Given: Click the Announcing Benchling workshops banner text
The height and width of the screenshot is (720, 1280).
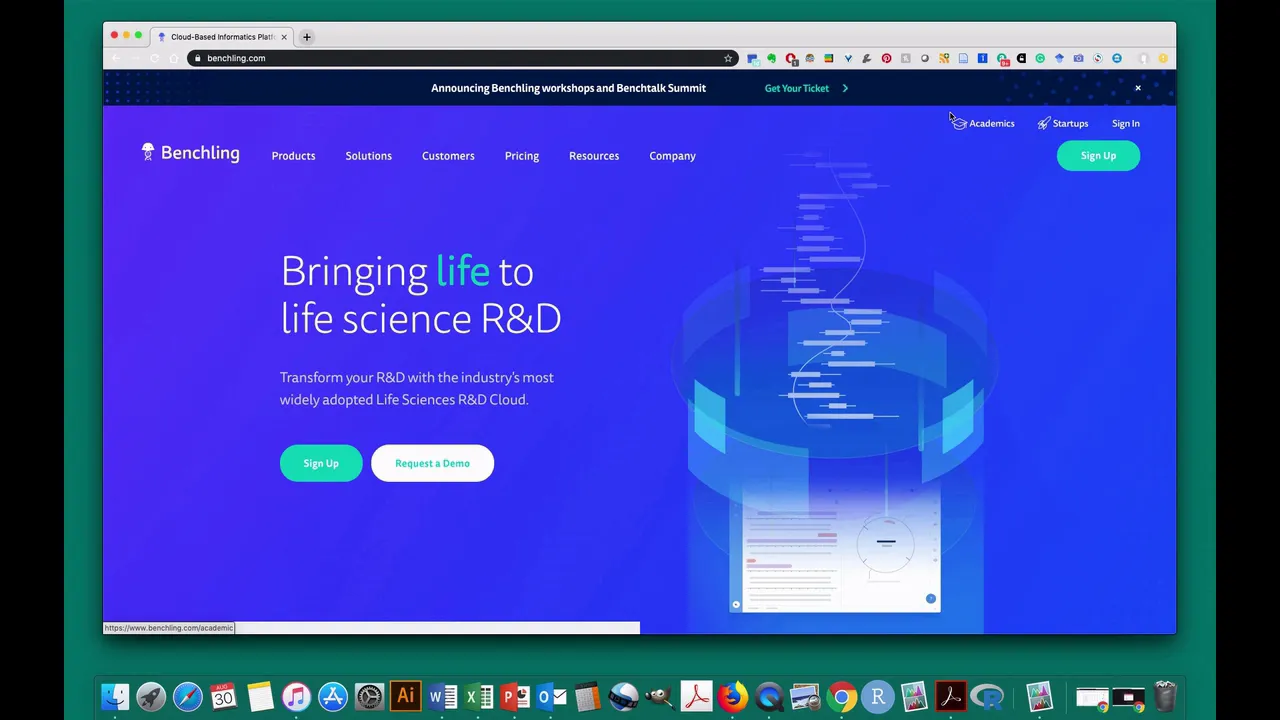Looking at the screenshot, I should [568, 88].
